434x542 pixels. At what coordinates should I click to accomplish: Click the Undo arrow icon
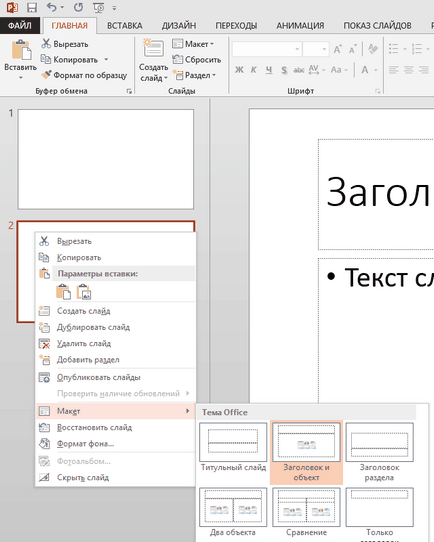pos(52,7)
